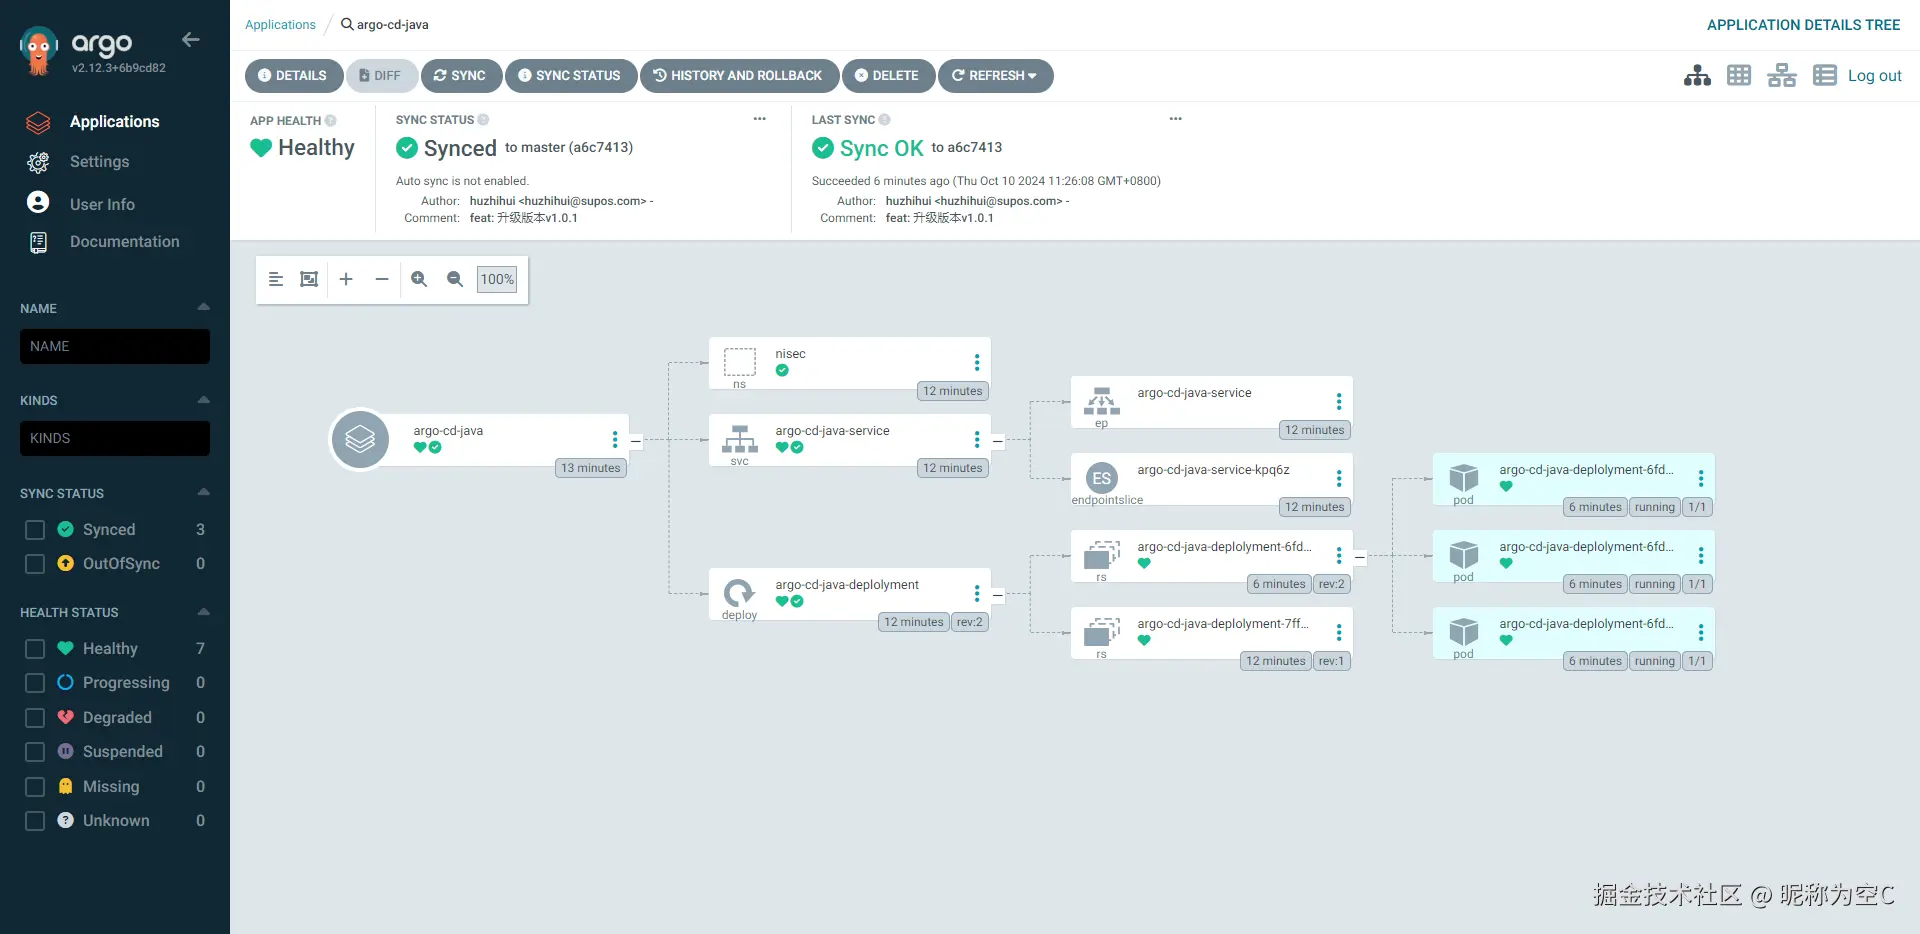1920x934 pixels.
Task: Check the Healthy filter checkbox
Action: point(35,649)
